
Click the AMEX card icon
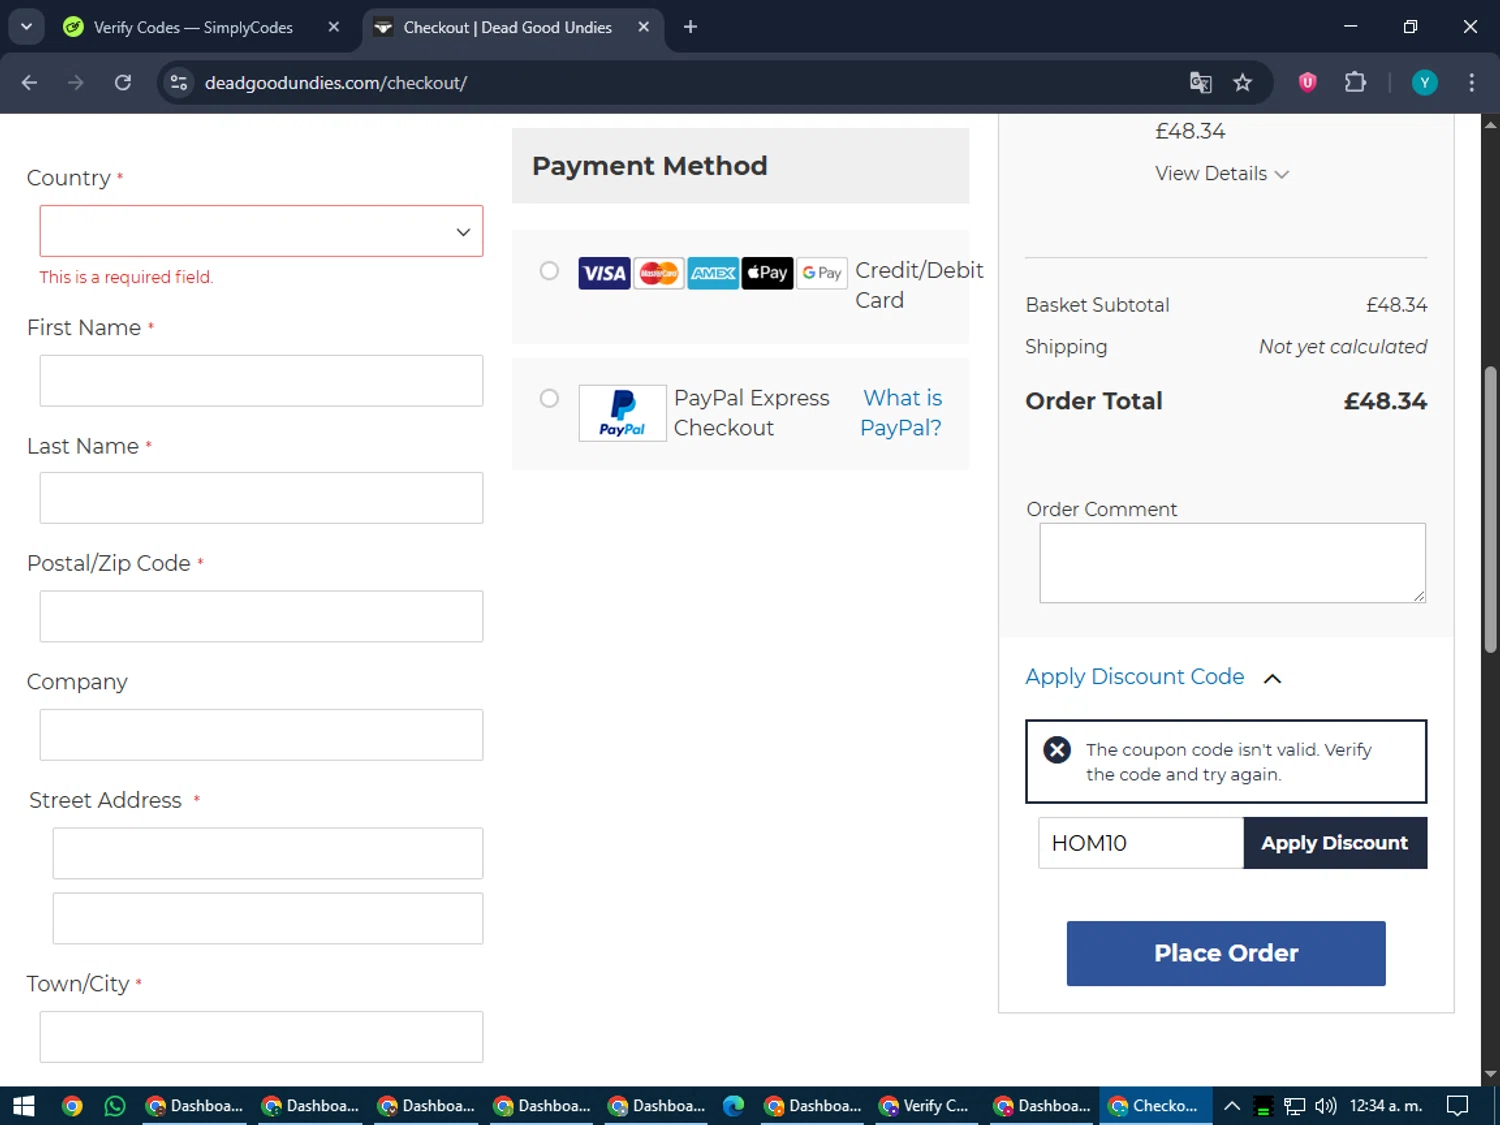[x=713, y=273]
